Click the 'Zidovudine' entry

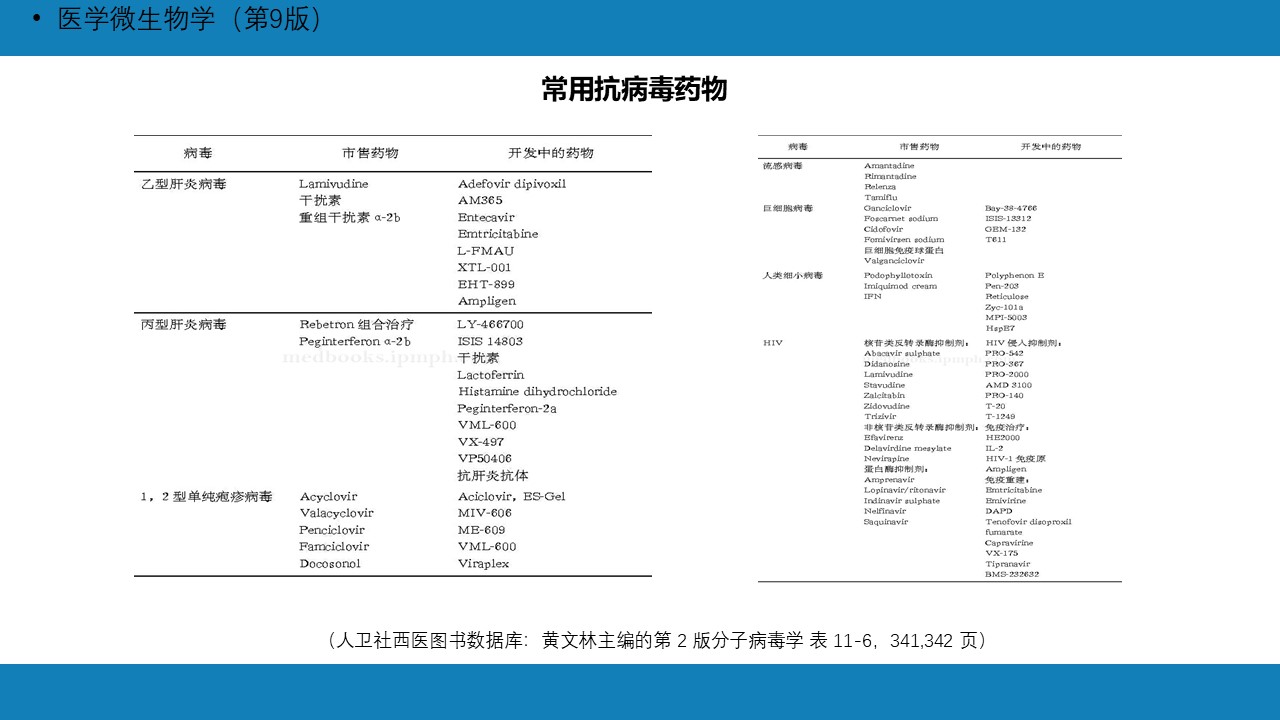coord(887,406)
